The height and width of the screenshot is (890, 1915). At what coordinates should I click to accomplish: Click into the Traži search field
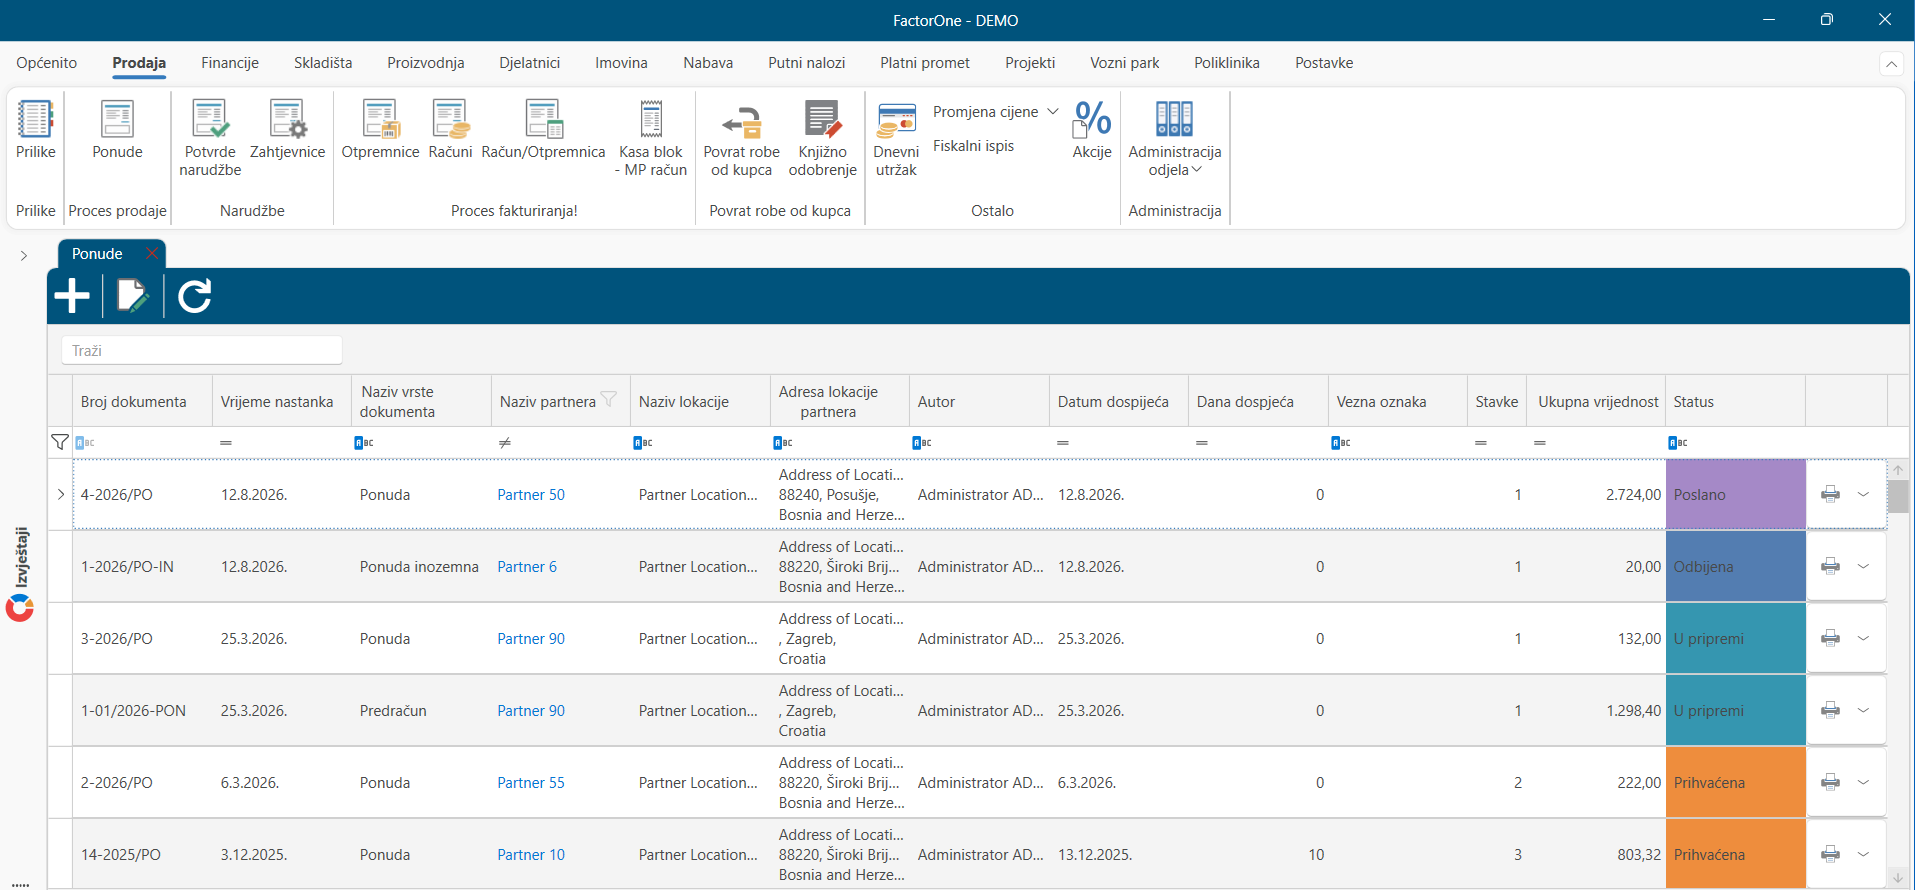pos(202,350)
